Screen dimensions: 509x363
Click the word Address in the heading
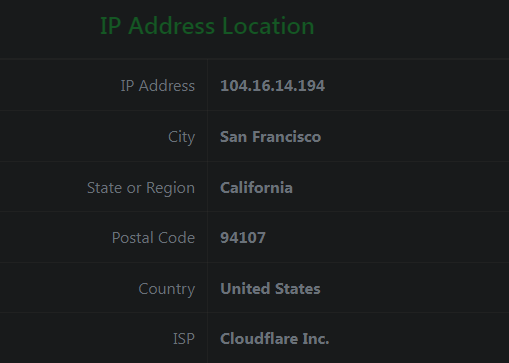pos(171,26)
